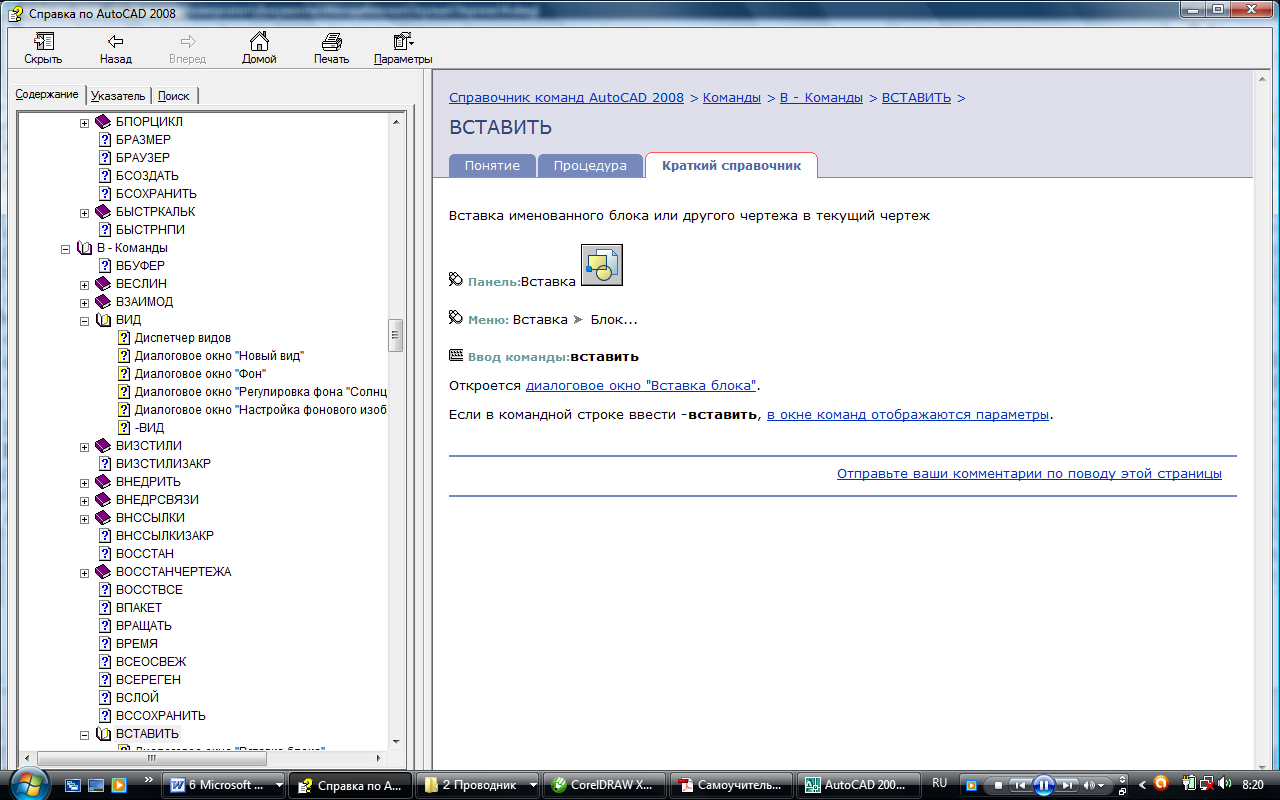The width and height of the screenshot is (1280, 800).
Task: Open the Команды breadcrumb link
Action: (732, 98)
